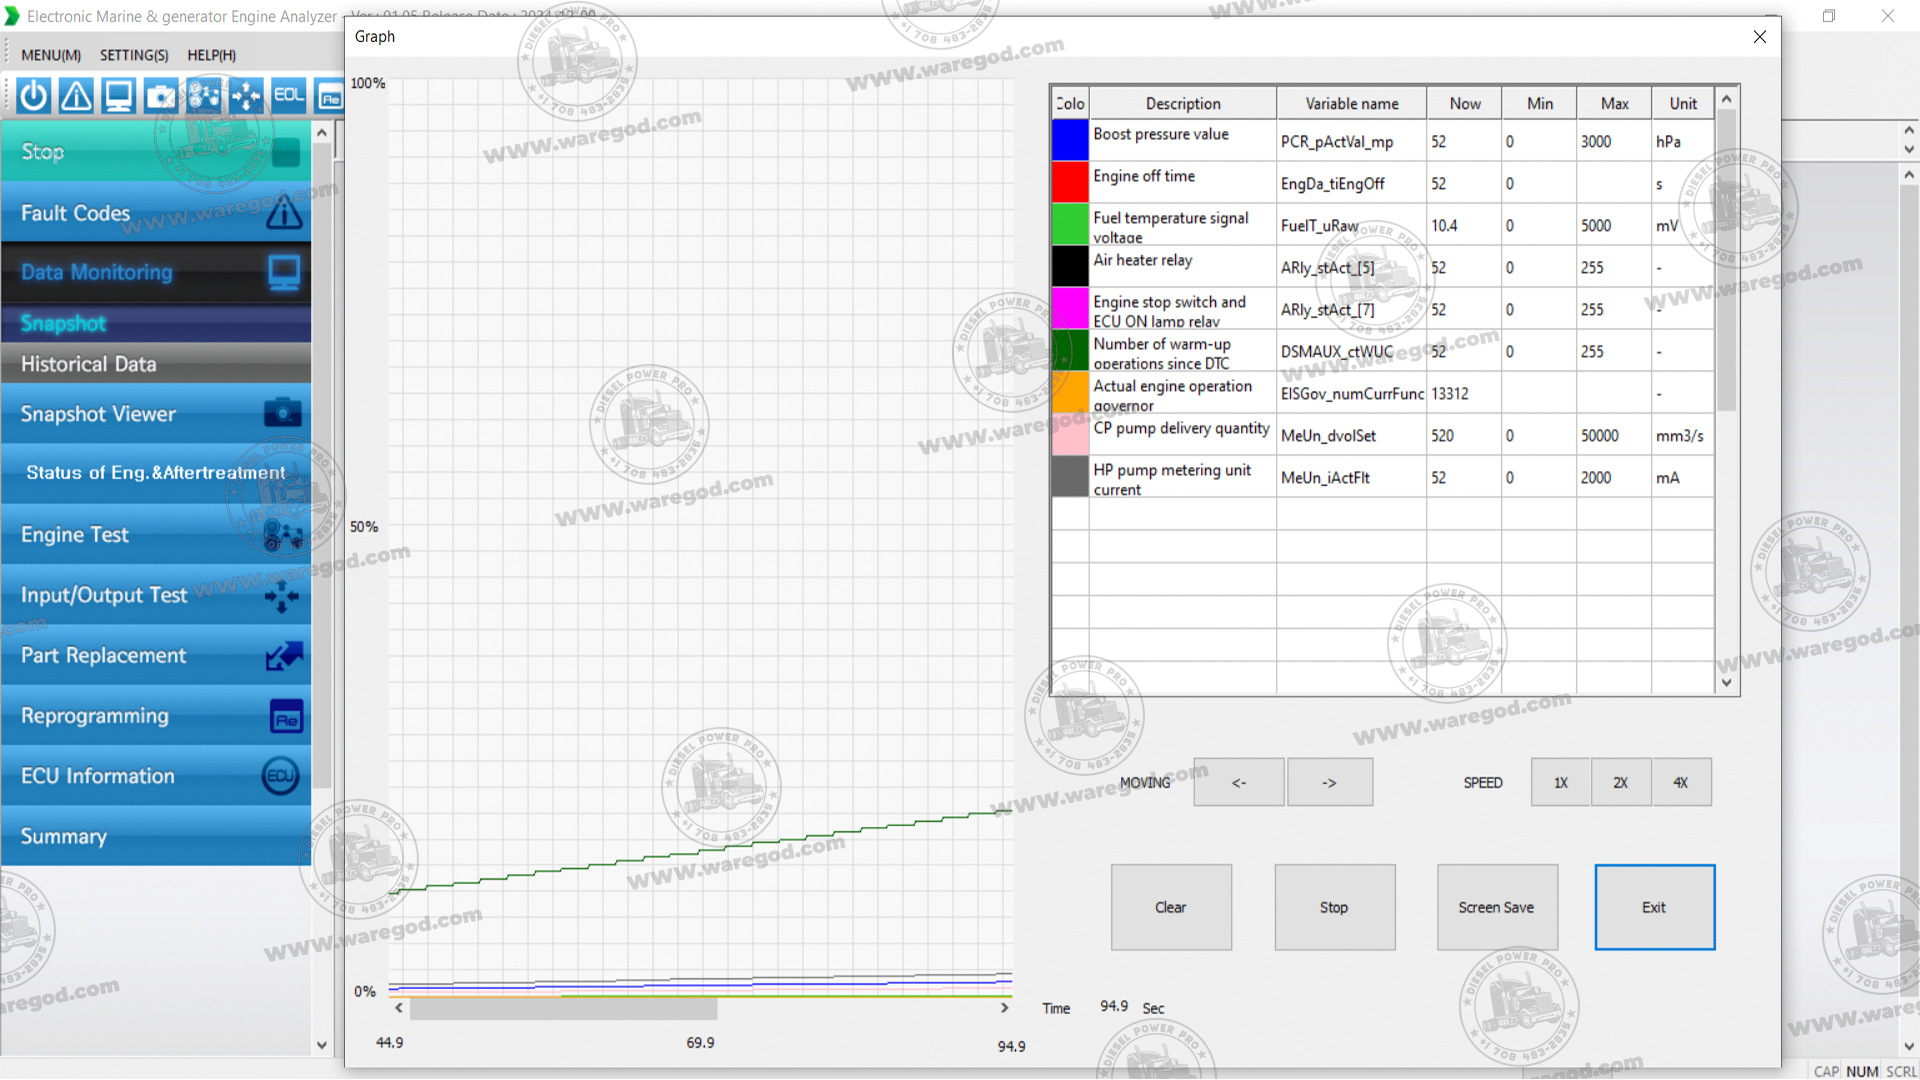Open the SETTING(S) menu
The image size is (1920, 1080).
(x=134, y=55)
